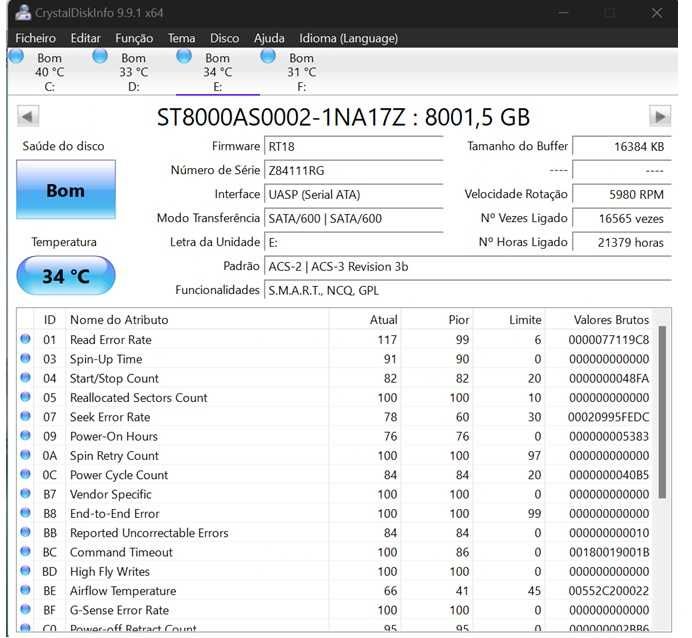Click raw value 0000077119C8
The height and width of the screenshot is (638, 692).
point(609,340)
